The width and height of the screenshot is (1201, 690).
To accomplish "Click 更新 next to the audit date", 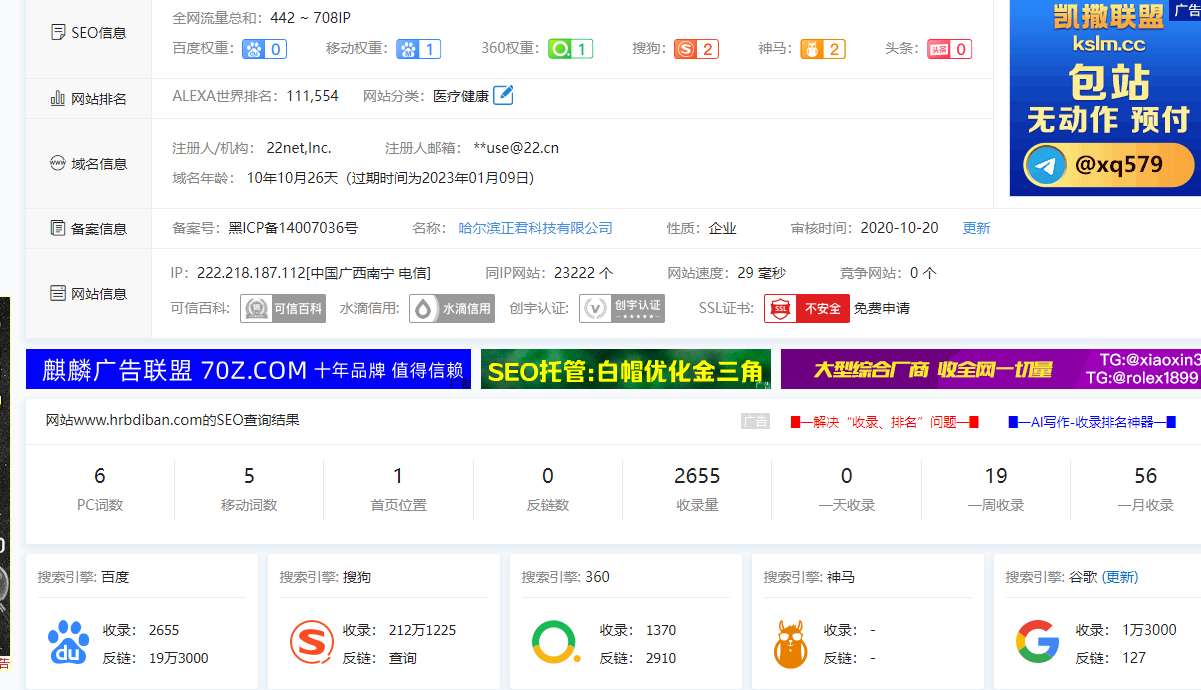I will (976, 228).
